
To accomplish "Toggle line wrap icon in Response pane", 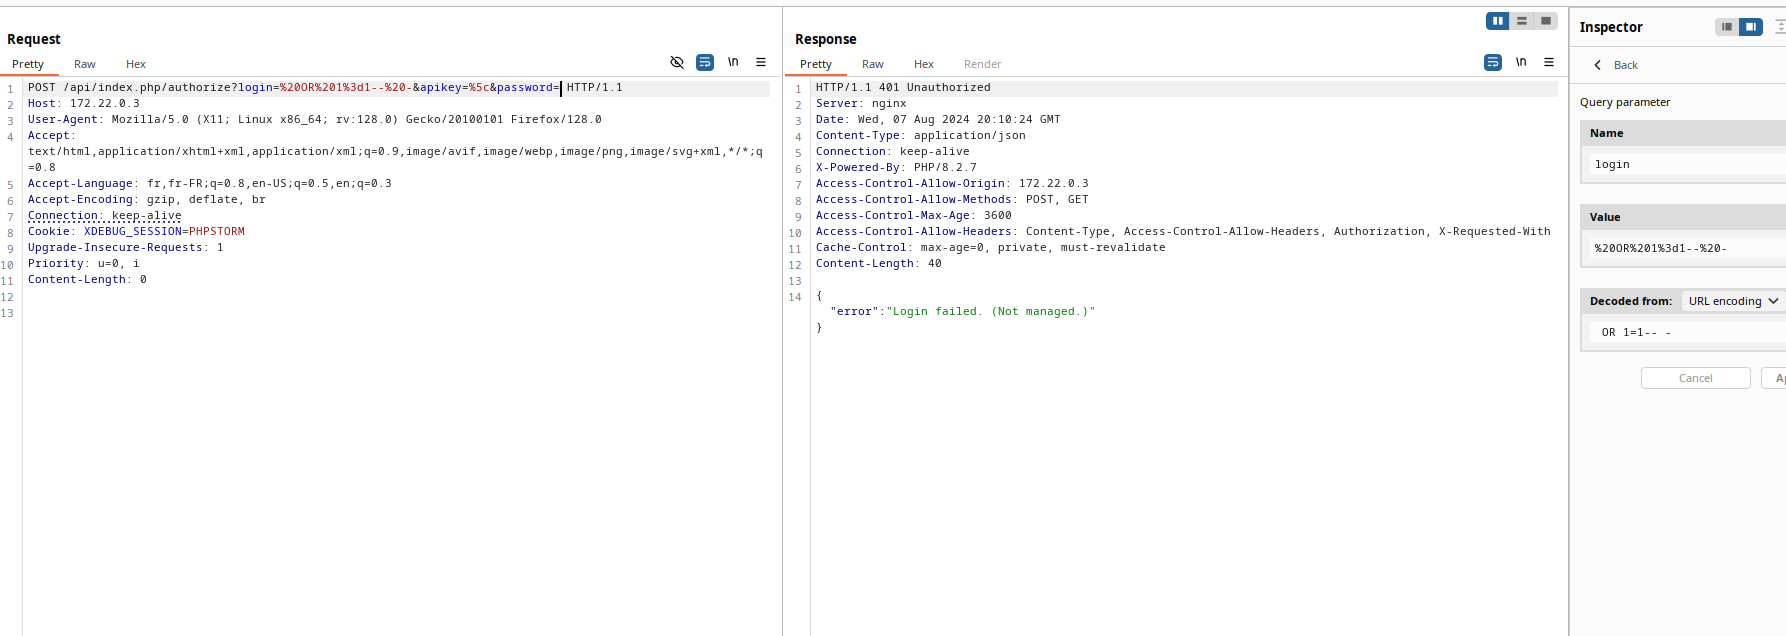I will pyautogui.click(x=1493, y=62).
